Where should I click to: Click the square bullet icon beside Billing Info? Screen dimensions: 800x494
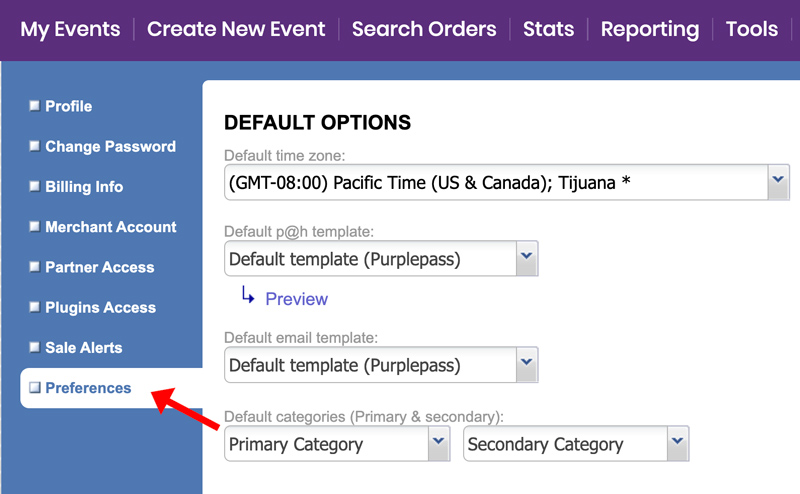pyautogui.click(x=35, y=186)
